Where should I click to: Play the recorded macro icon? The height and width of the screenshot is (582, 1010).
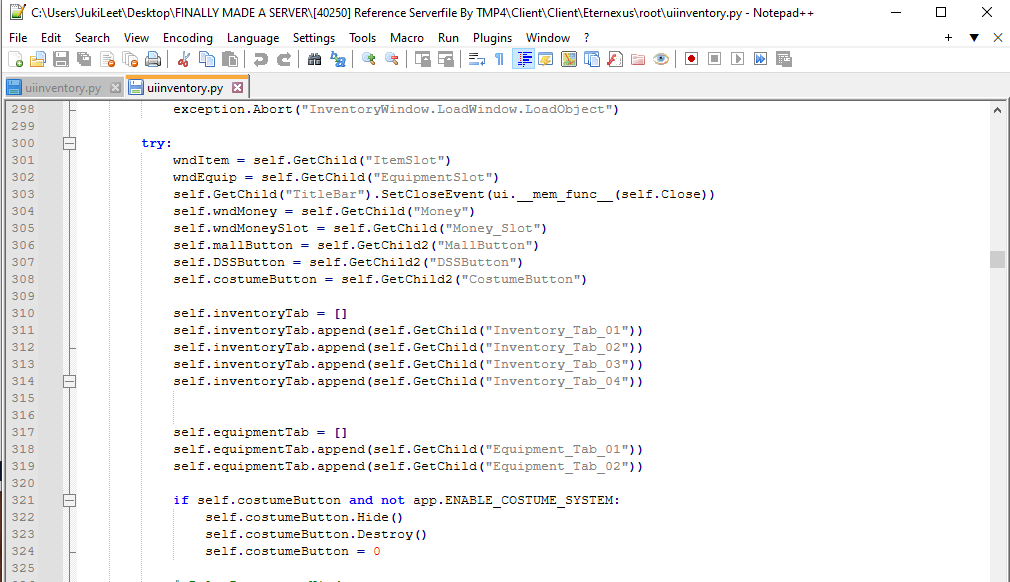pyautogui.click(x=738, y=59)
